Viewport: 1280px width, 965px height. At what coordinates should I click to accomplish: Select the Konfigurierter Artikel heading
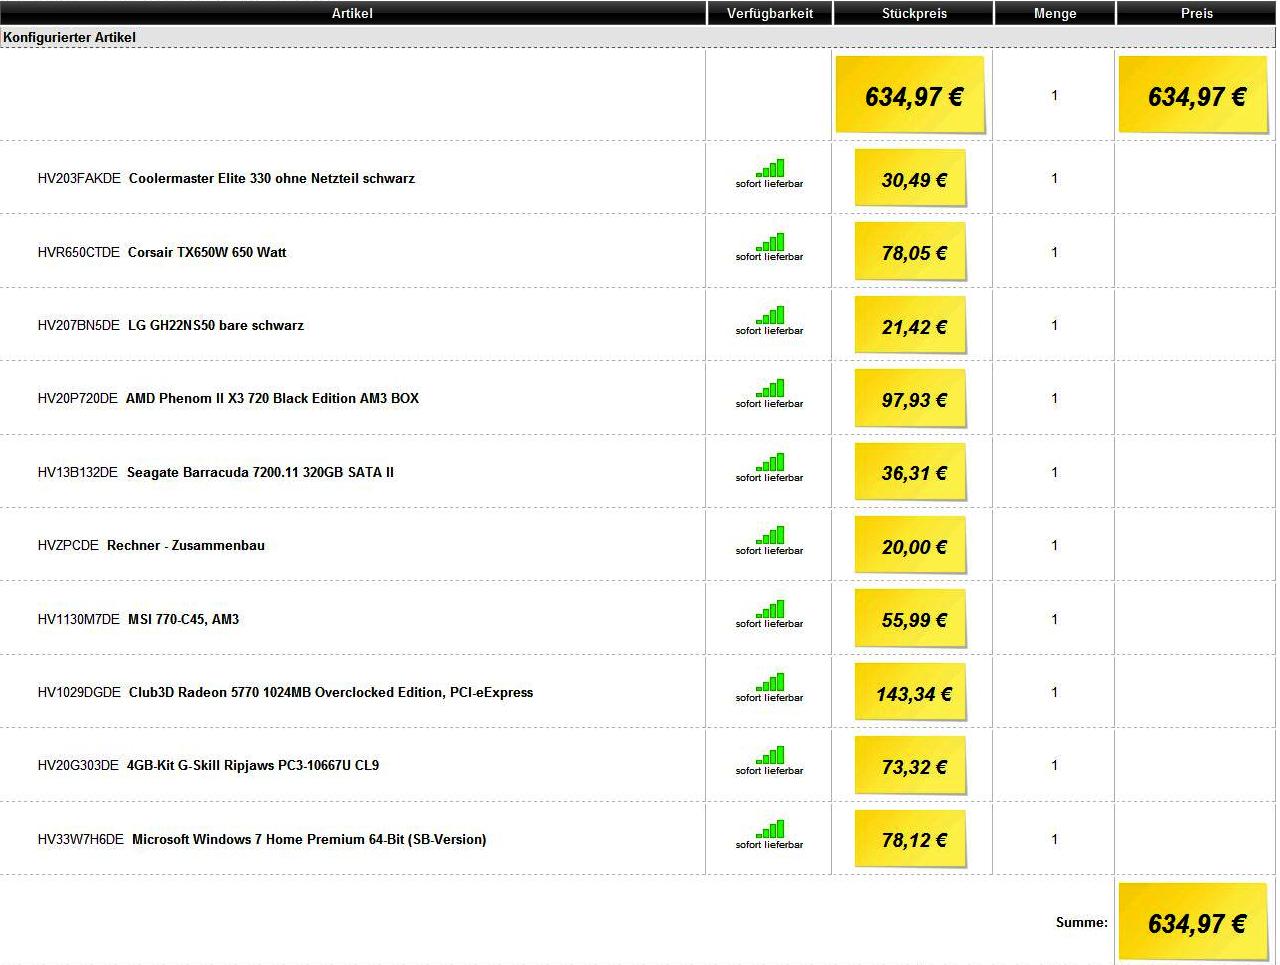pyautogui.click(x=69, y=37)
